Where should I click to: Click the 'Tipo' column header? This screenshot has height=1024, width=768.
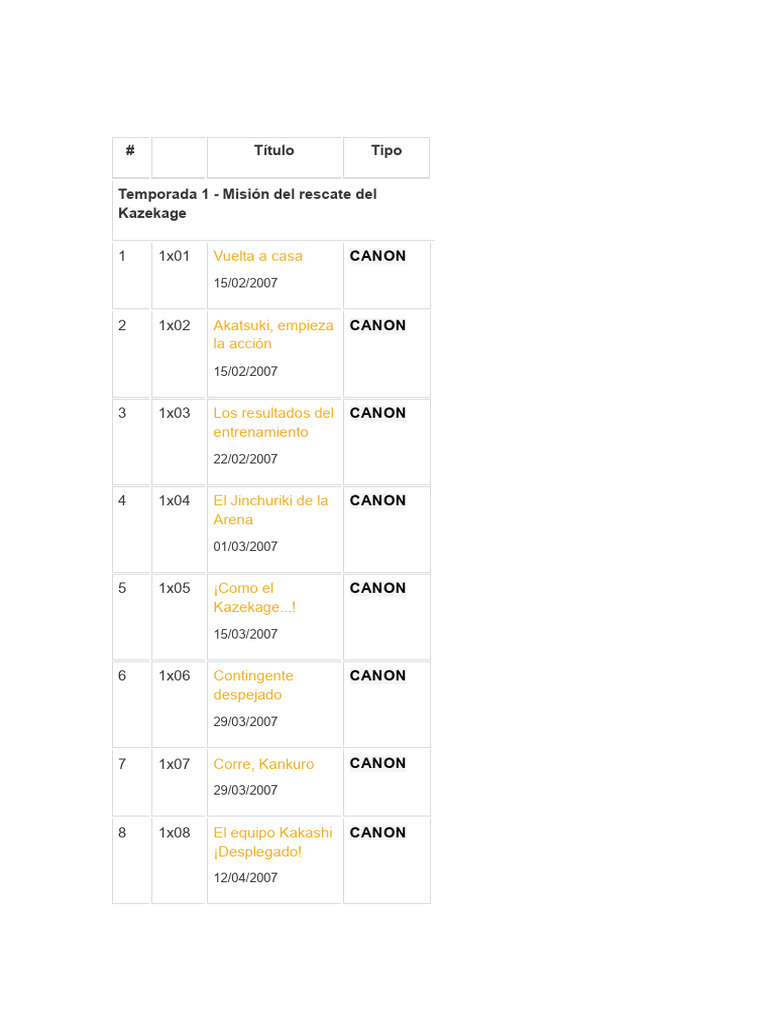(386, 150)
